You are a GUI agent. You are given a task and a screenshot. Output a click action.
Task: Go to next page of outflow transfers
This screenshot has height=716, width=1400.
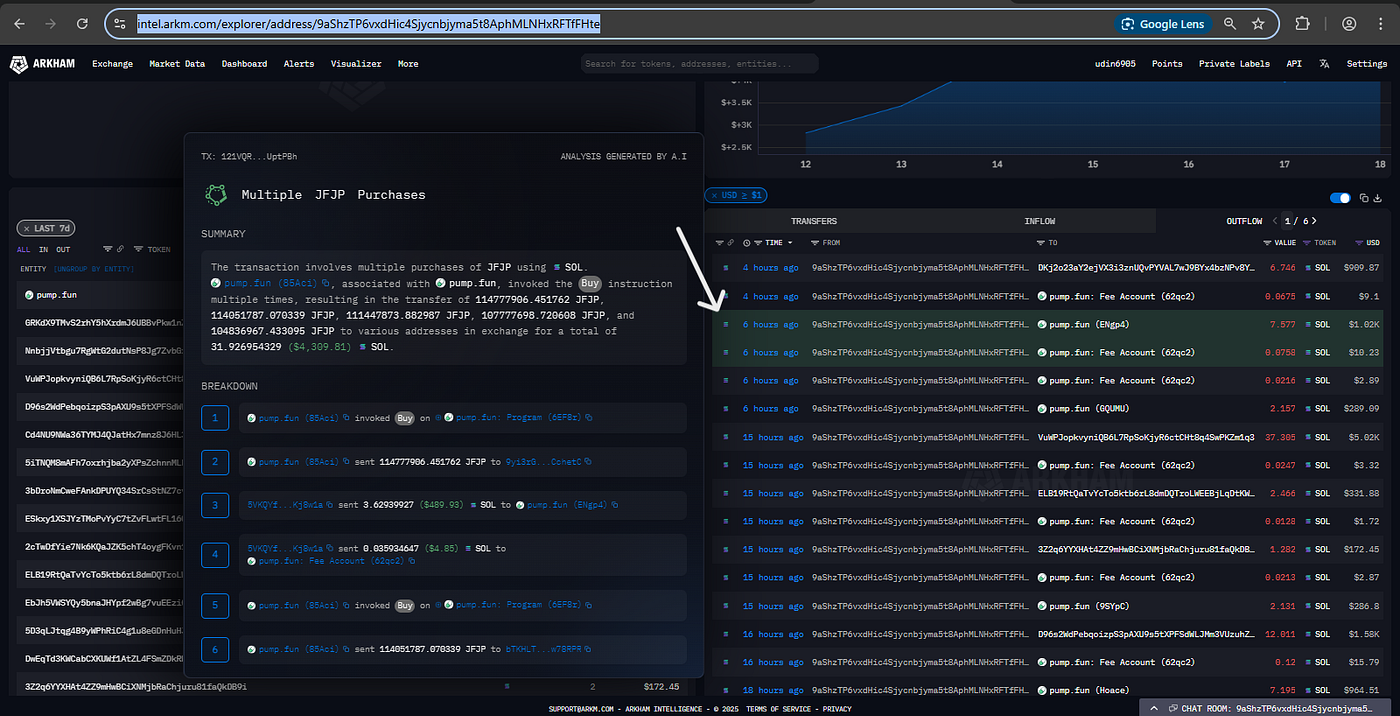click(1314, 221)
